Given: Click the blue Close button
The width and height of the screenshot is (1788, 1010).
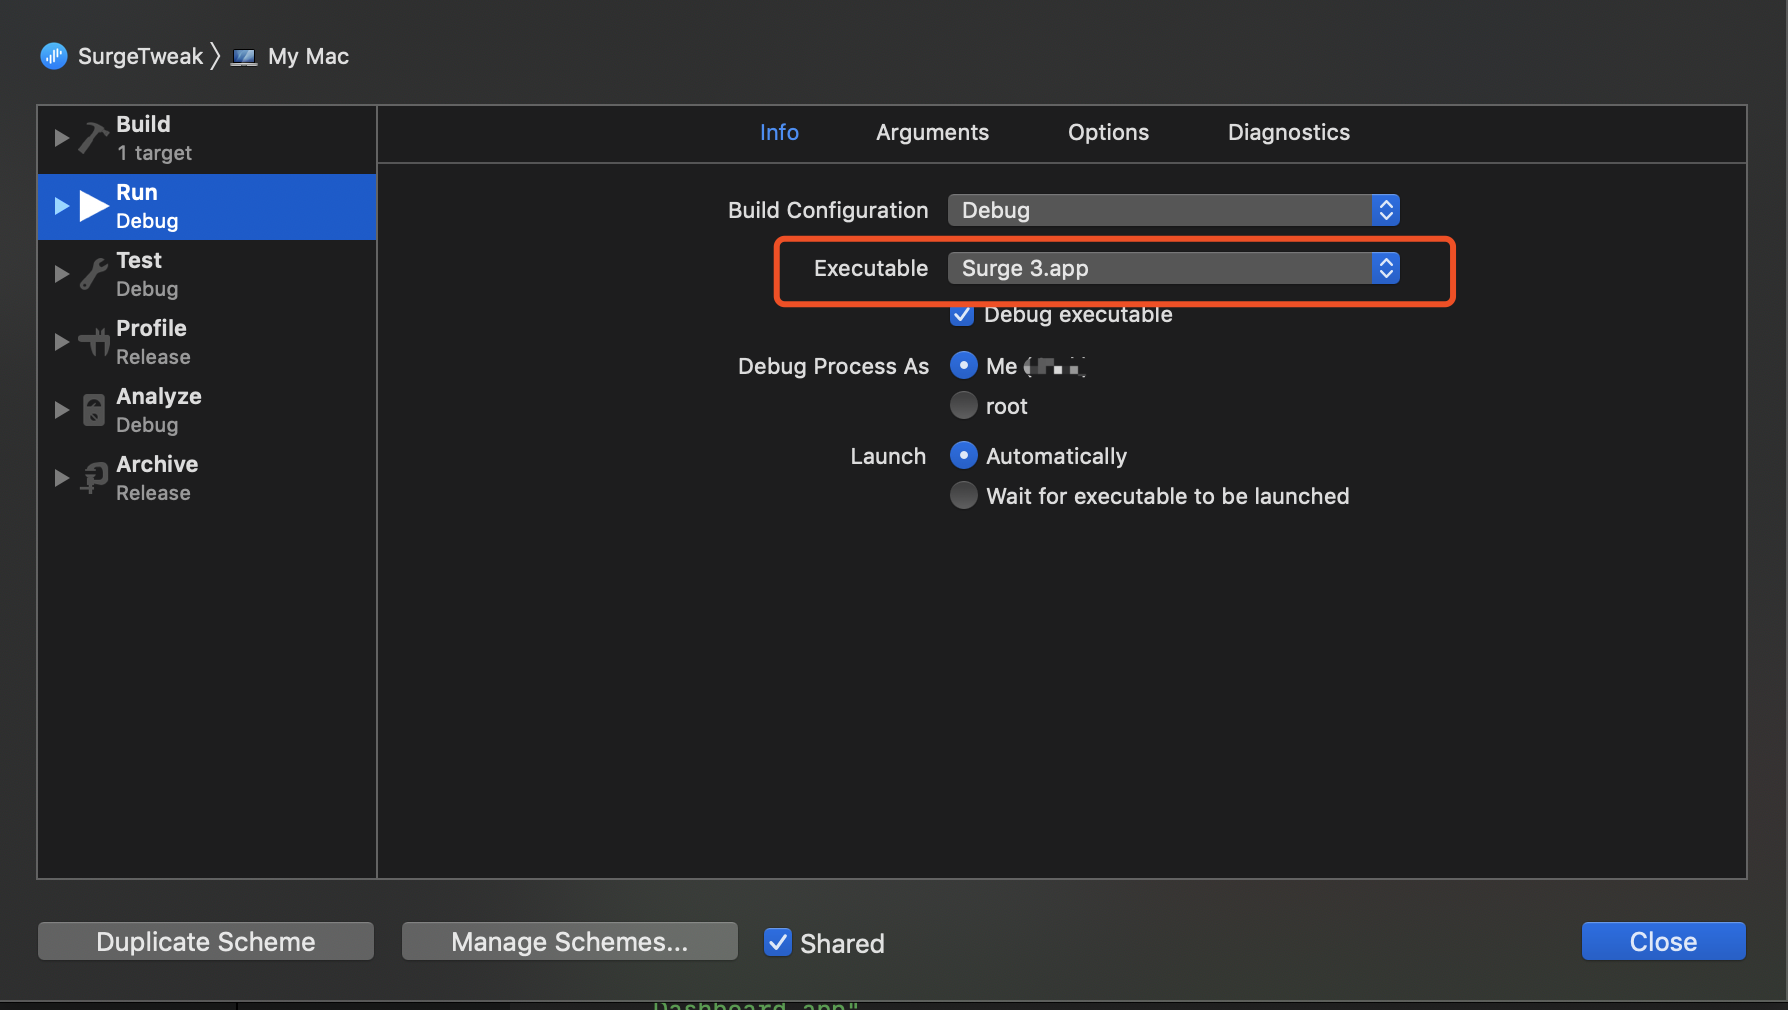Looking at the screenshot, I should (1663, 941).
